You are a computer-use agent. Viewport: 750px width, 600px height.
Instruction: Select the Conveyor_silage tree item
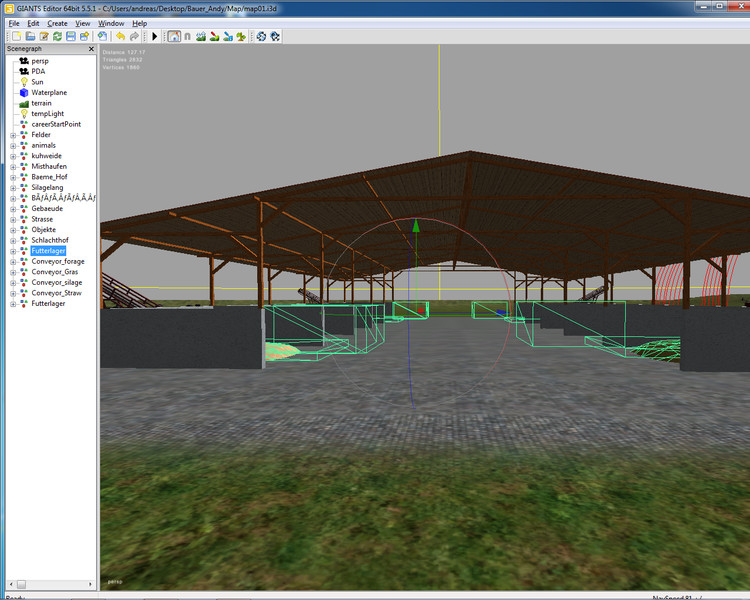tap(56, 282)
